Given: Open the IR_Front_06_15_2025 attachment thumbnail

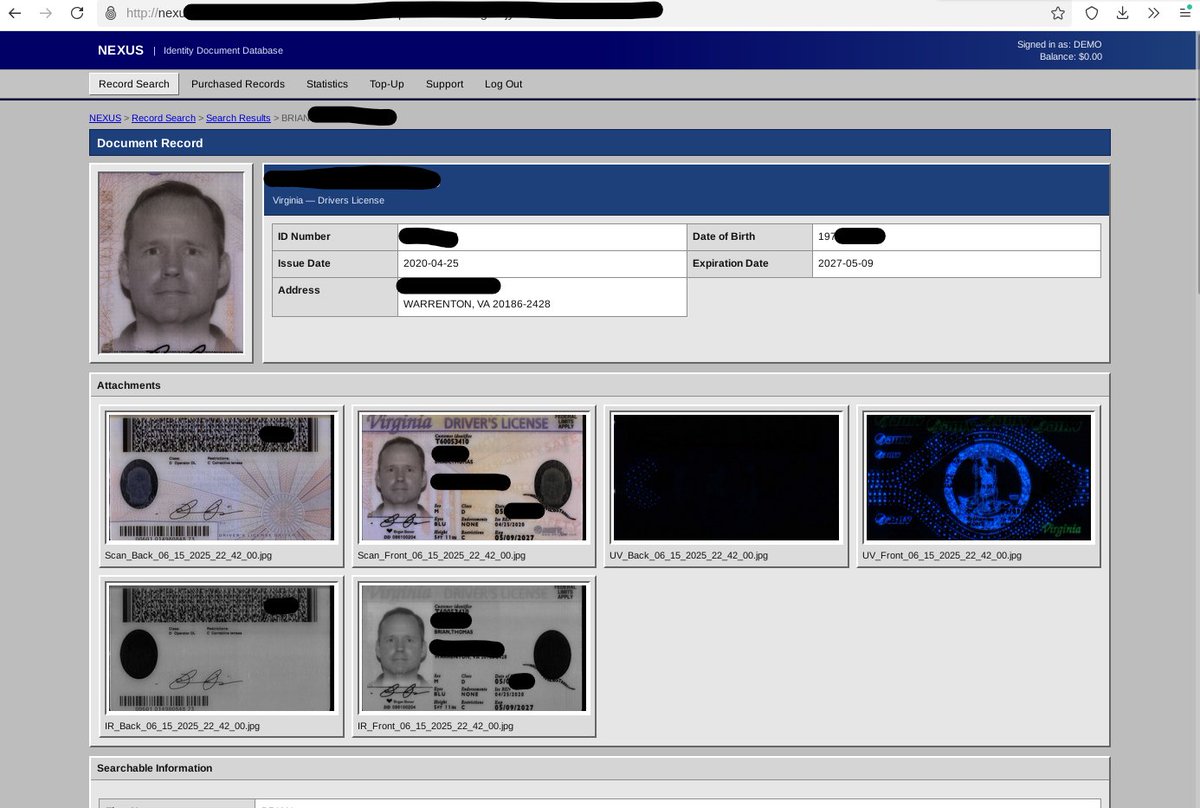Looking at the screenshot, I should click(x=474, y=648).
